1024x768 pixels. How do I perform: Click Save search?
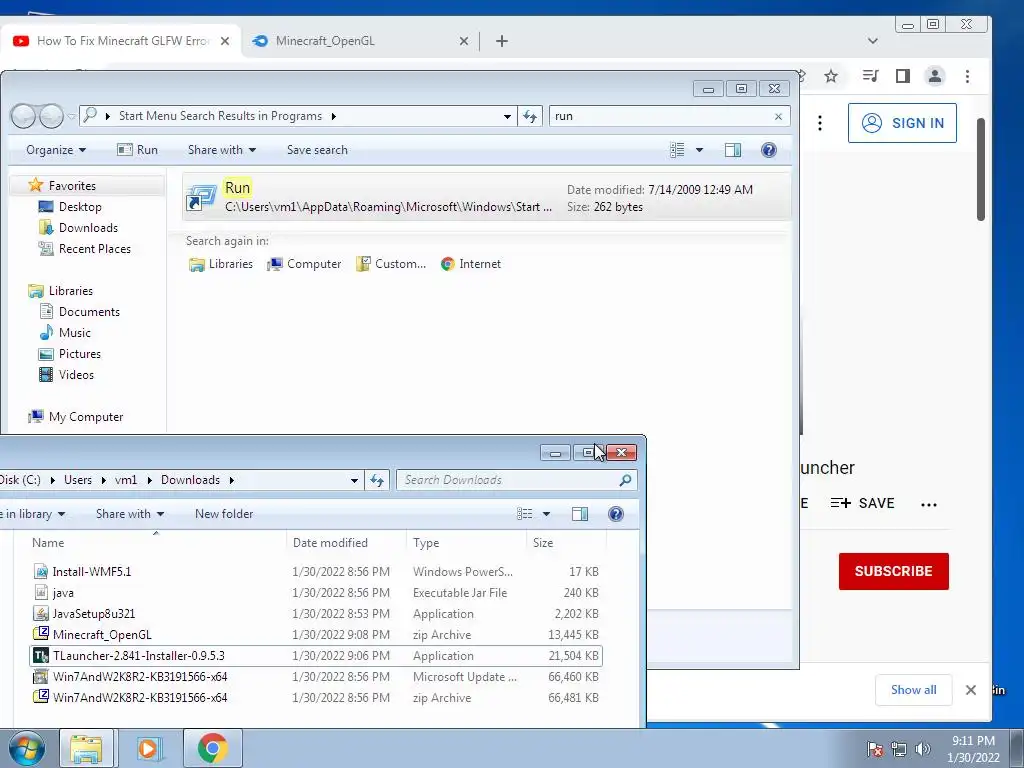(317, 150)
